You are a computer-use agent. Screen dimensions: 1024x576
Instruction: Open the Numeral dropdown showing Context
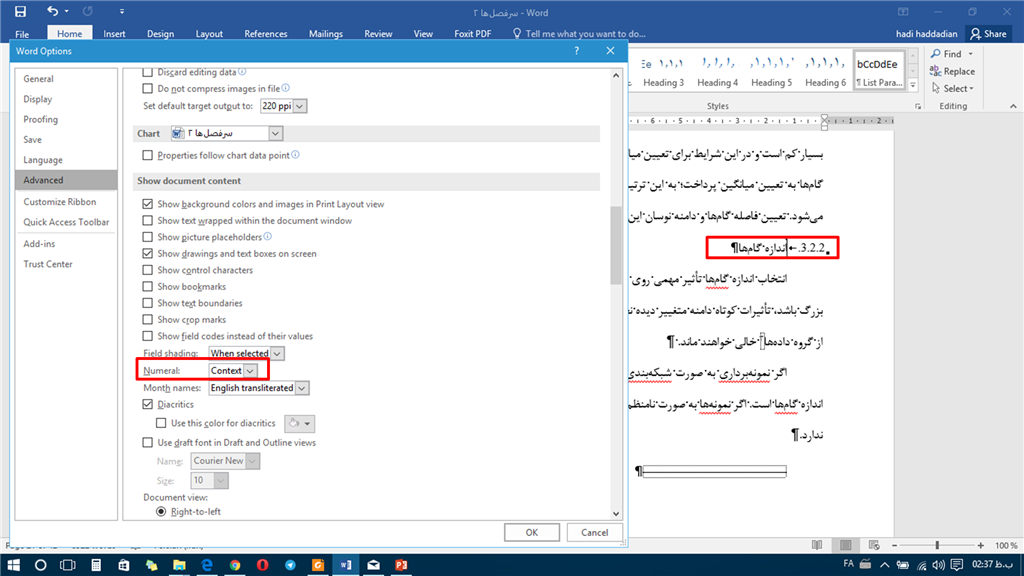[x=249, y=370]
